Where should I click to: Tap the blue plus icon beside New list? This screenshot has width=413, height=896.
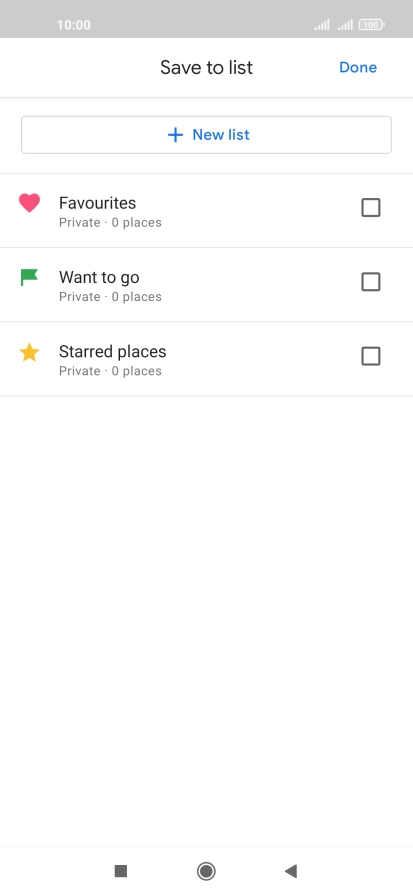tap(175, 135)
